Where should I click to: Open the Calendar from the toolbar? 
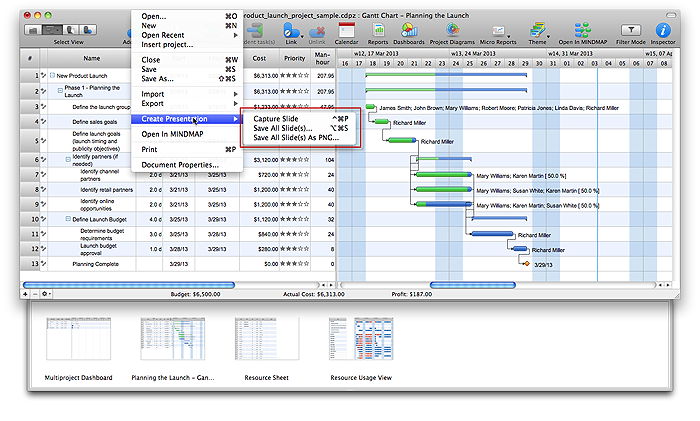(x=346, y=30)
